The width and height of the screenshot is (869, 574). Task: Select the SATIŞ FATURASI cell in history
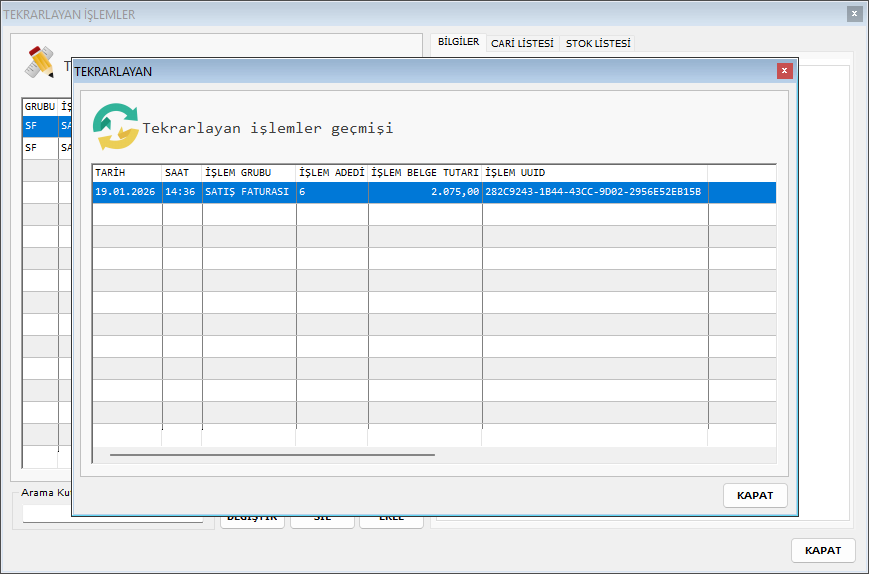click(248, 192)
